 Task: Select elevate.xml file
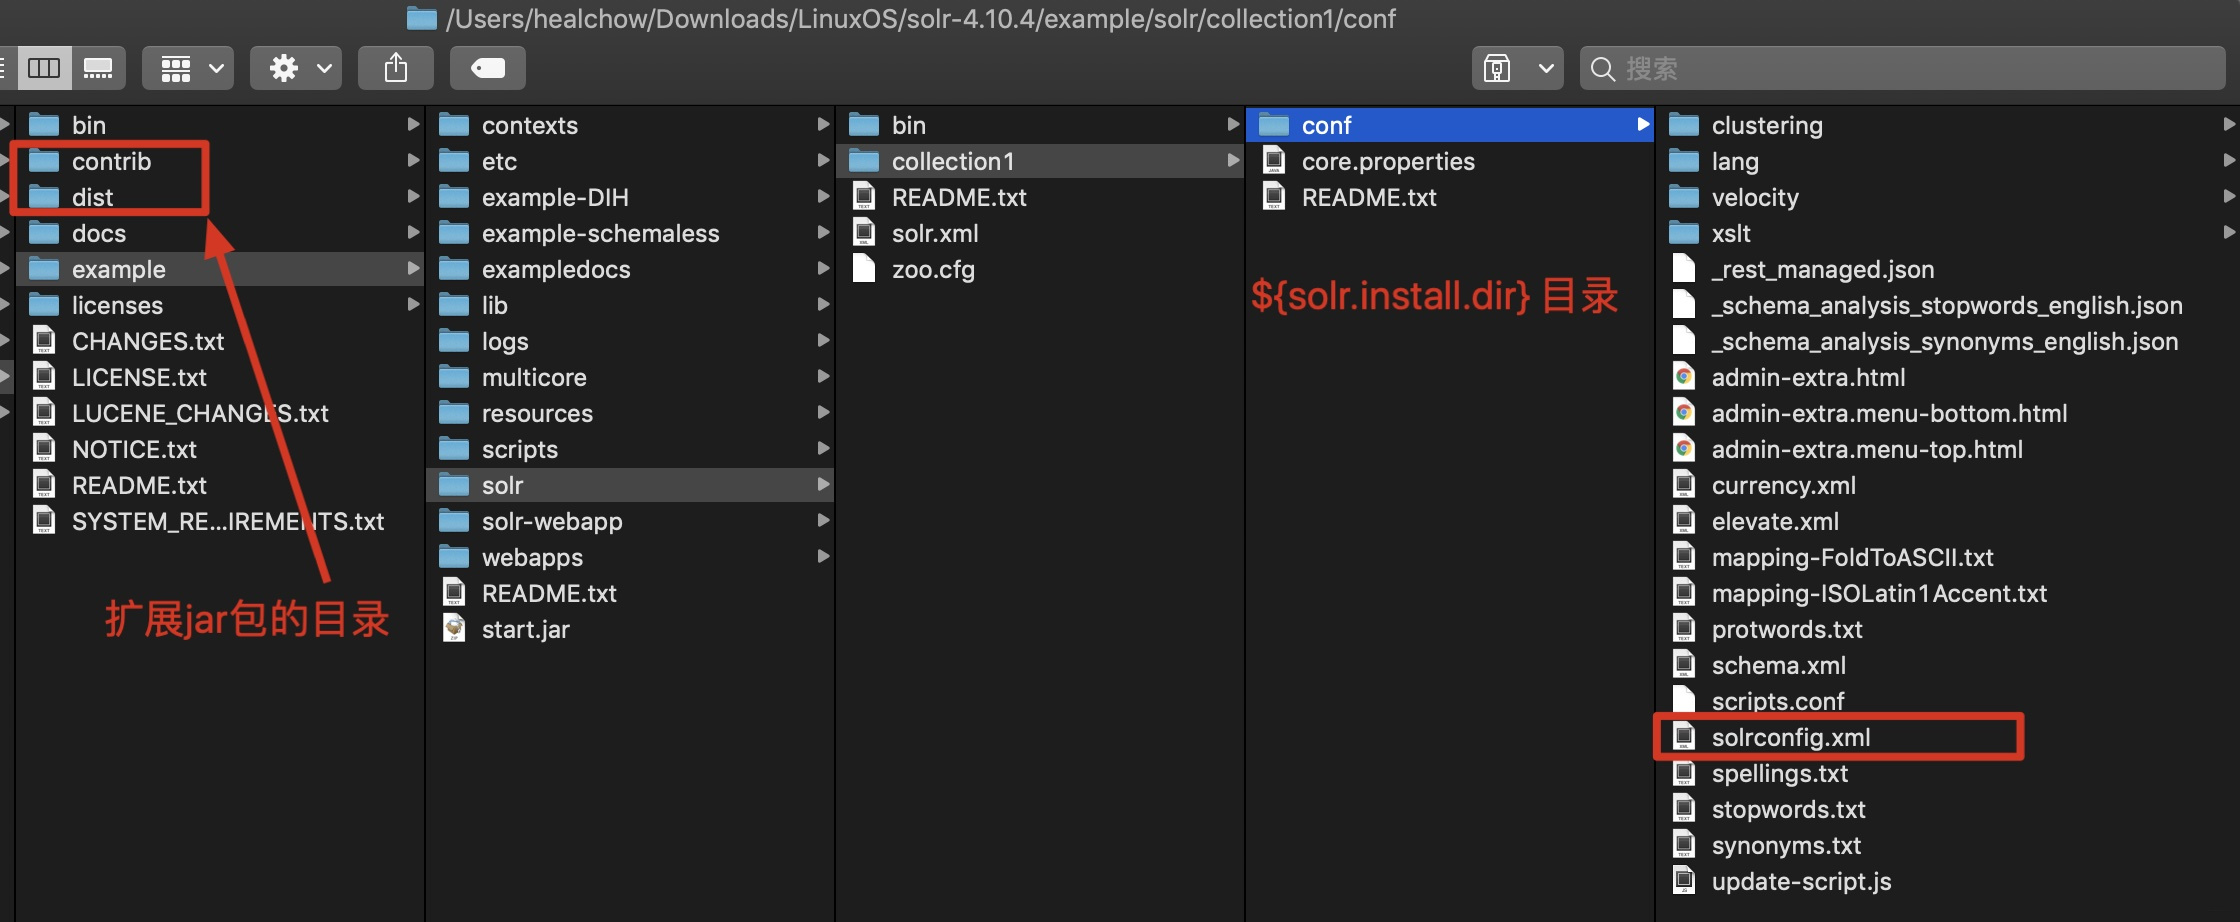click(1948, 521)
